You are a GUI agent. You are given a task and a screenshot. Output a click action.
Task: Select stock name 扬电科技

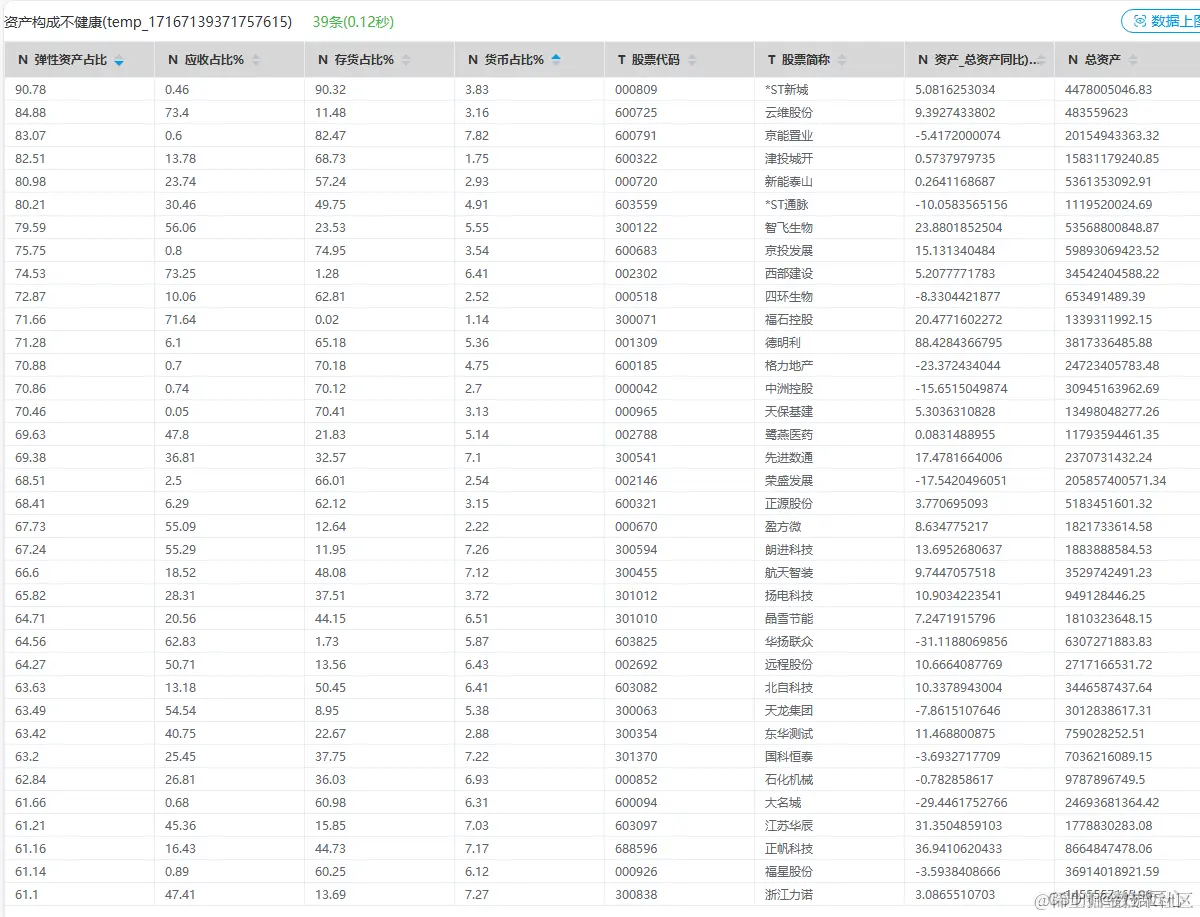(789, 596)
